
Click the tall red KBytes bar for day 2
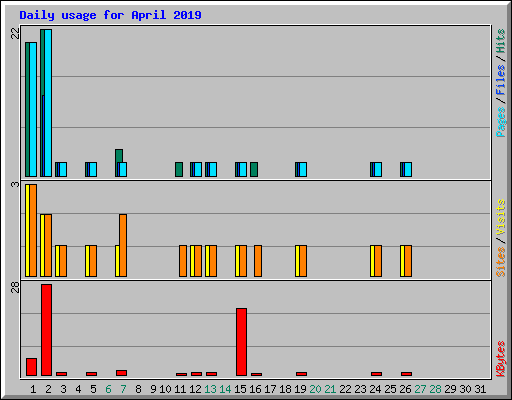pyautogui.click(x=46, y=330)
